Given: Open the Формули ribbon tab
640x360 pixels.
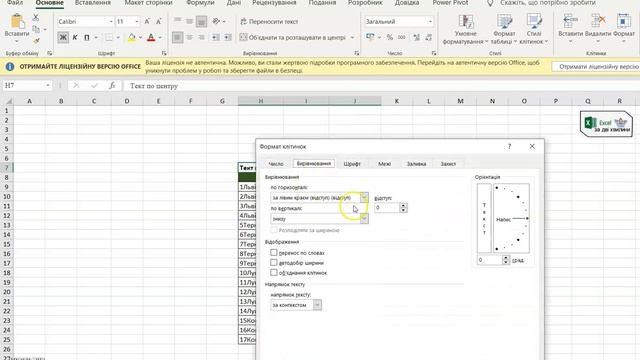Looking at the screenshot, I should 200,3.
